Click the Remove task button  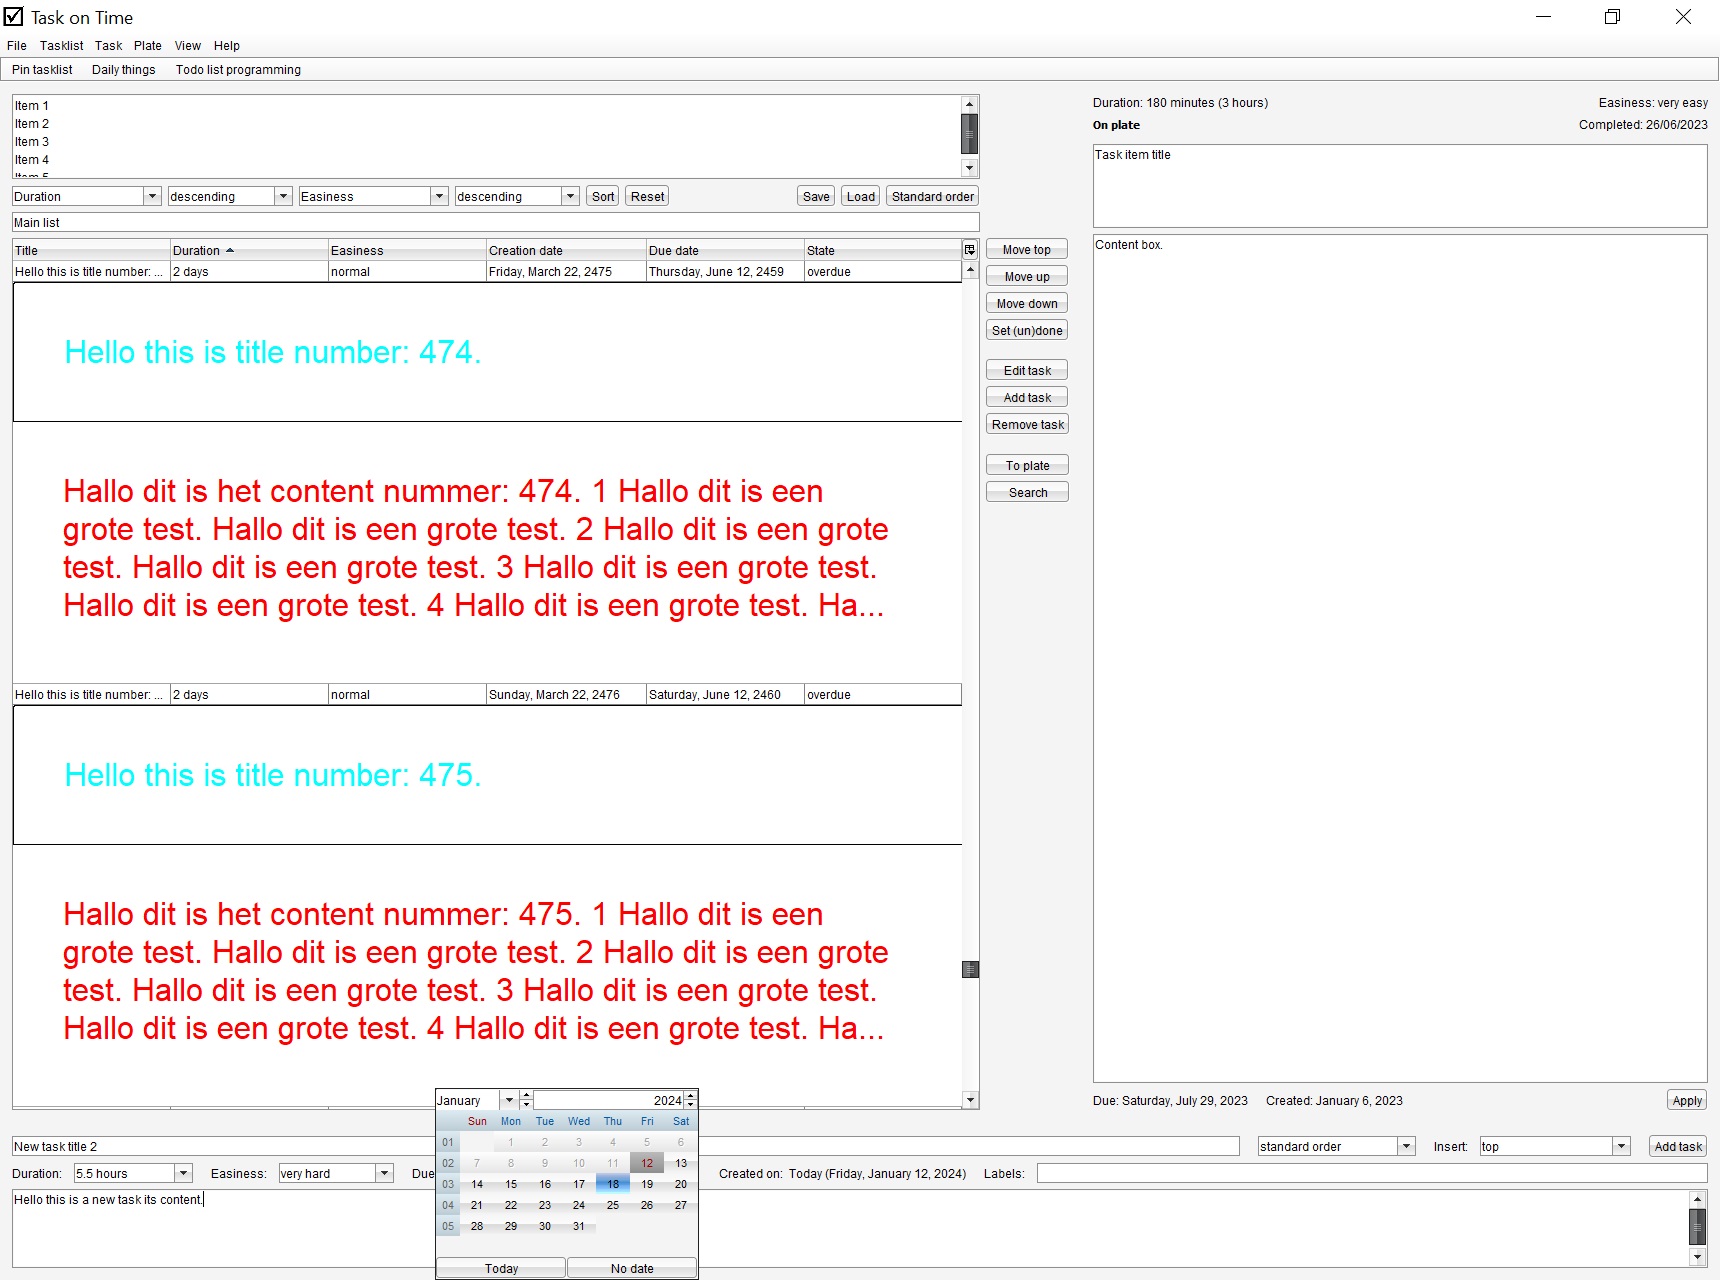(x=1027, y=425)
